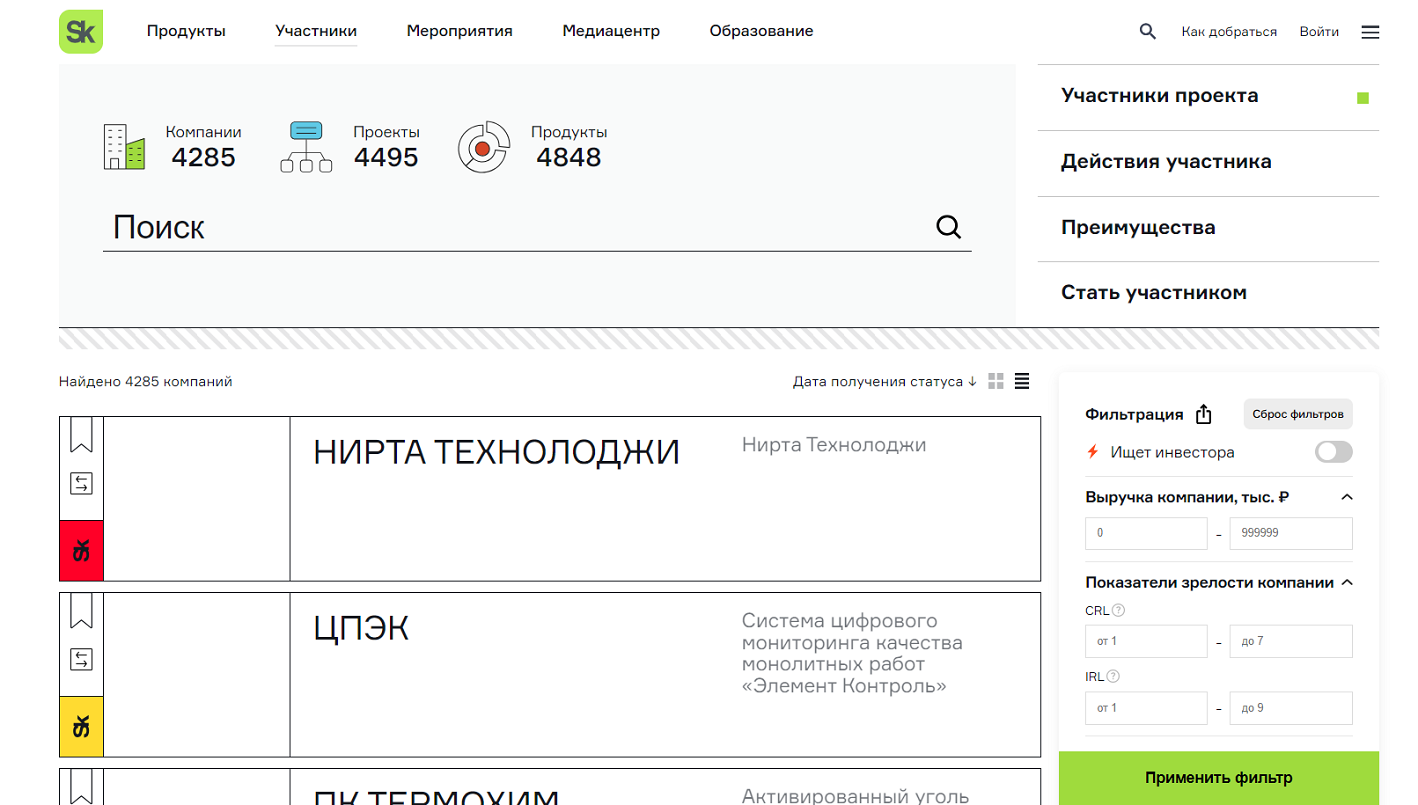Select Стать участником sidebar item
The width and height of the screenshot is (1418, 805).
(1208, 294)
